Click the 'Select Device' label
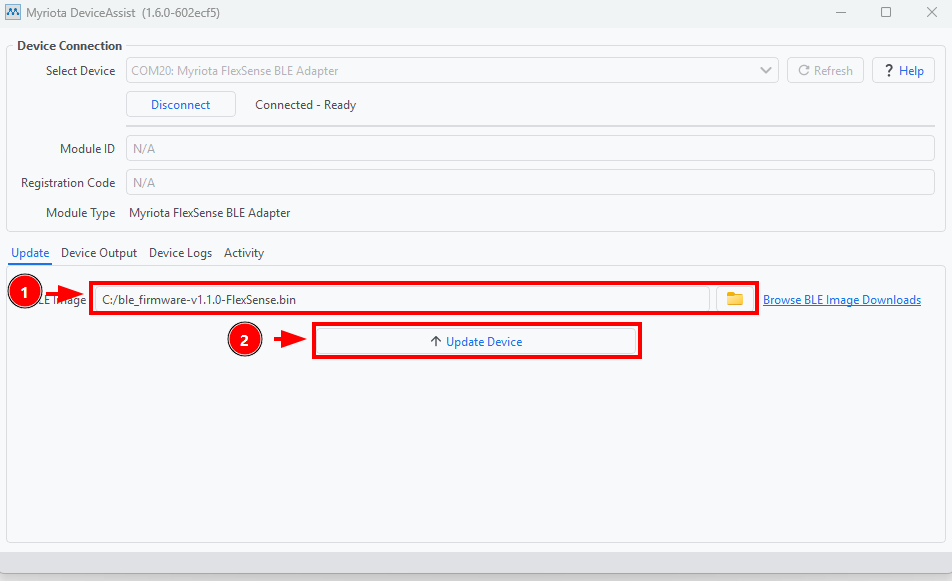 point(81,71)
